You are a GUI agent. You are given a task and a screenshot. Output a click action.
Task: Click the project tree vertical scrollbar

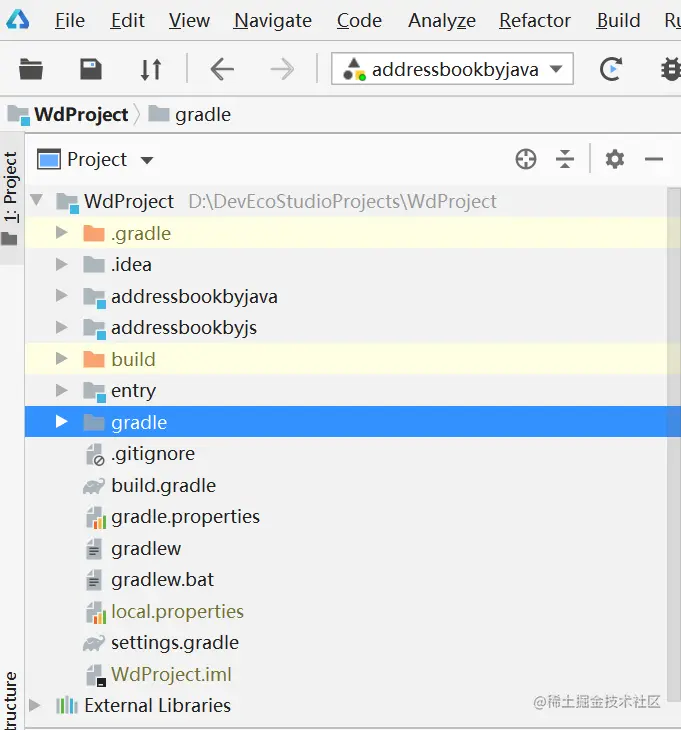pos(674,445)
